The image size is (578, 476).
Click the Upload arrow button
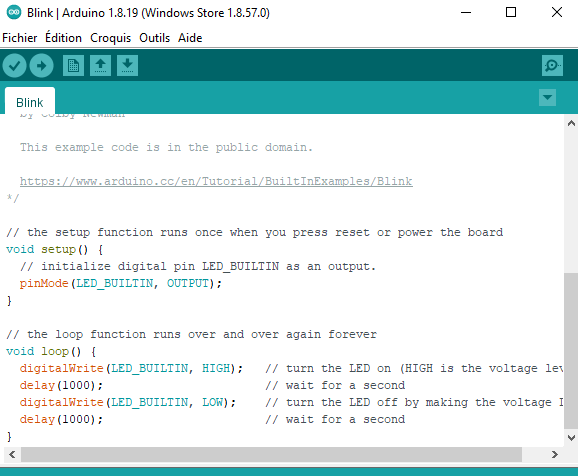[x=42, y=66]
